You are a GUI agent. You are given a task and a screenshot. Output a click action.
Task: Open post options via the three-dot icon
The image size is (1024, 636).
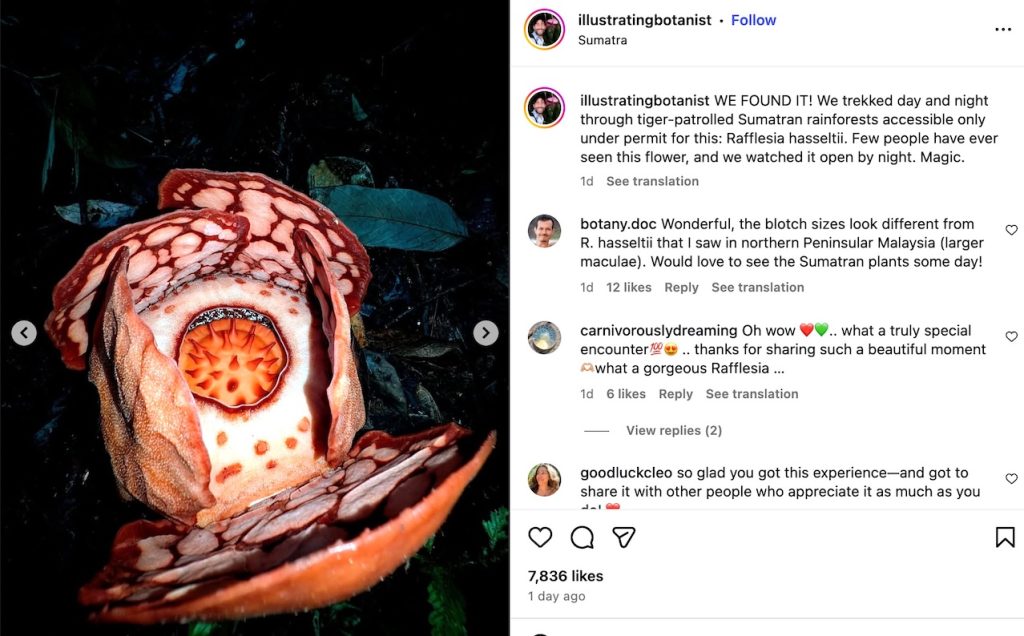[x=1003, y=29]
